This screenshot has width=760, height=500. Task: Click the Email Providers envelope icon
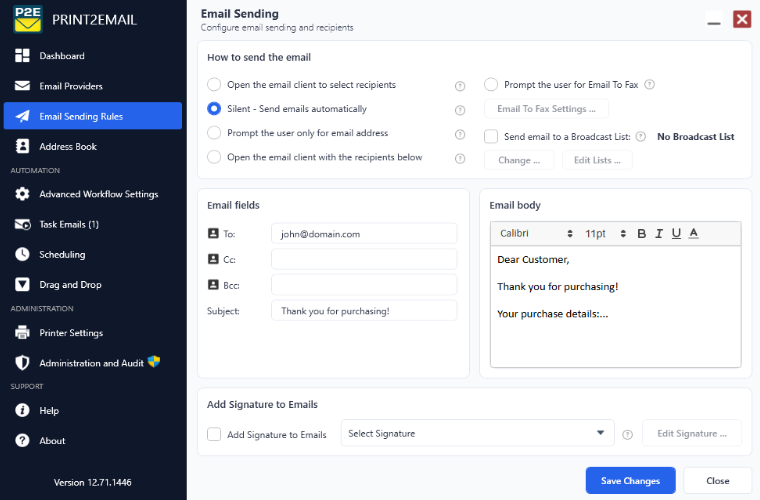(22, 86)
